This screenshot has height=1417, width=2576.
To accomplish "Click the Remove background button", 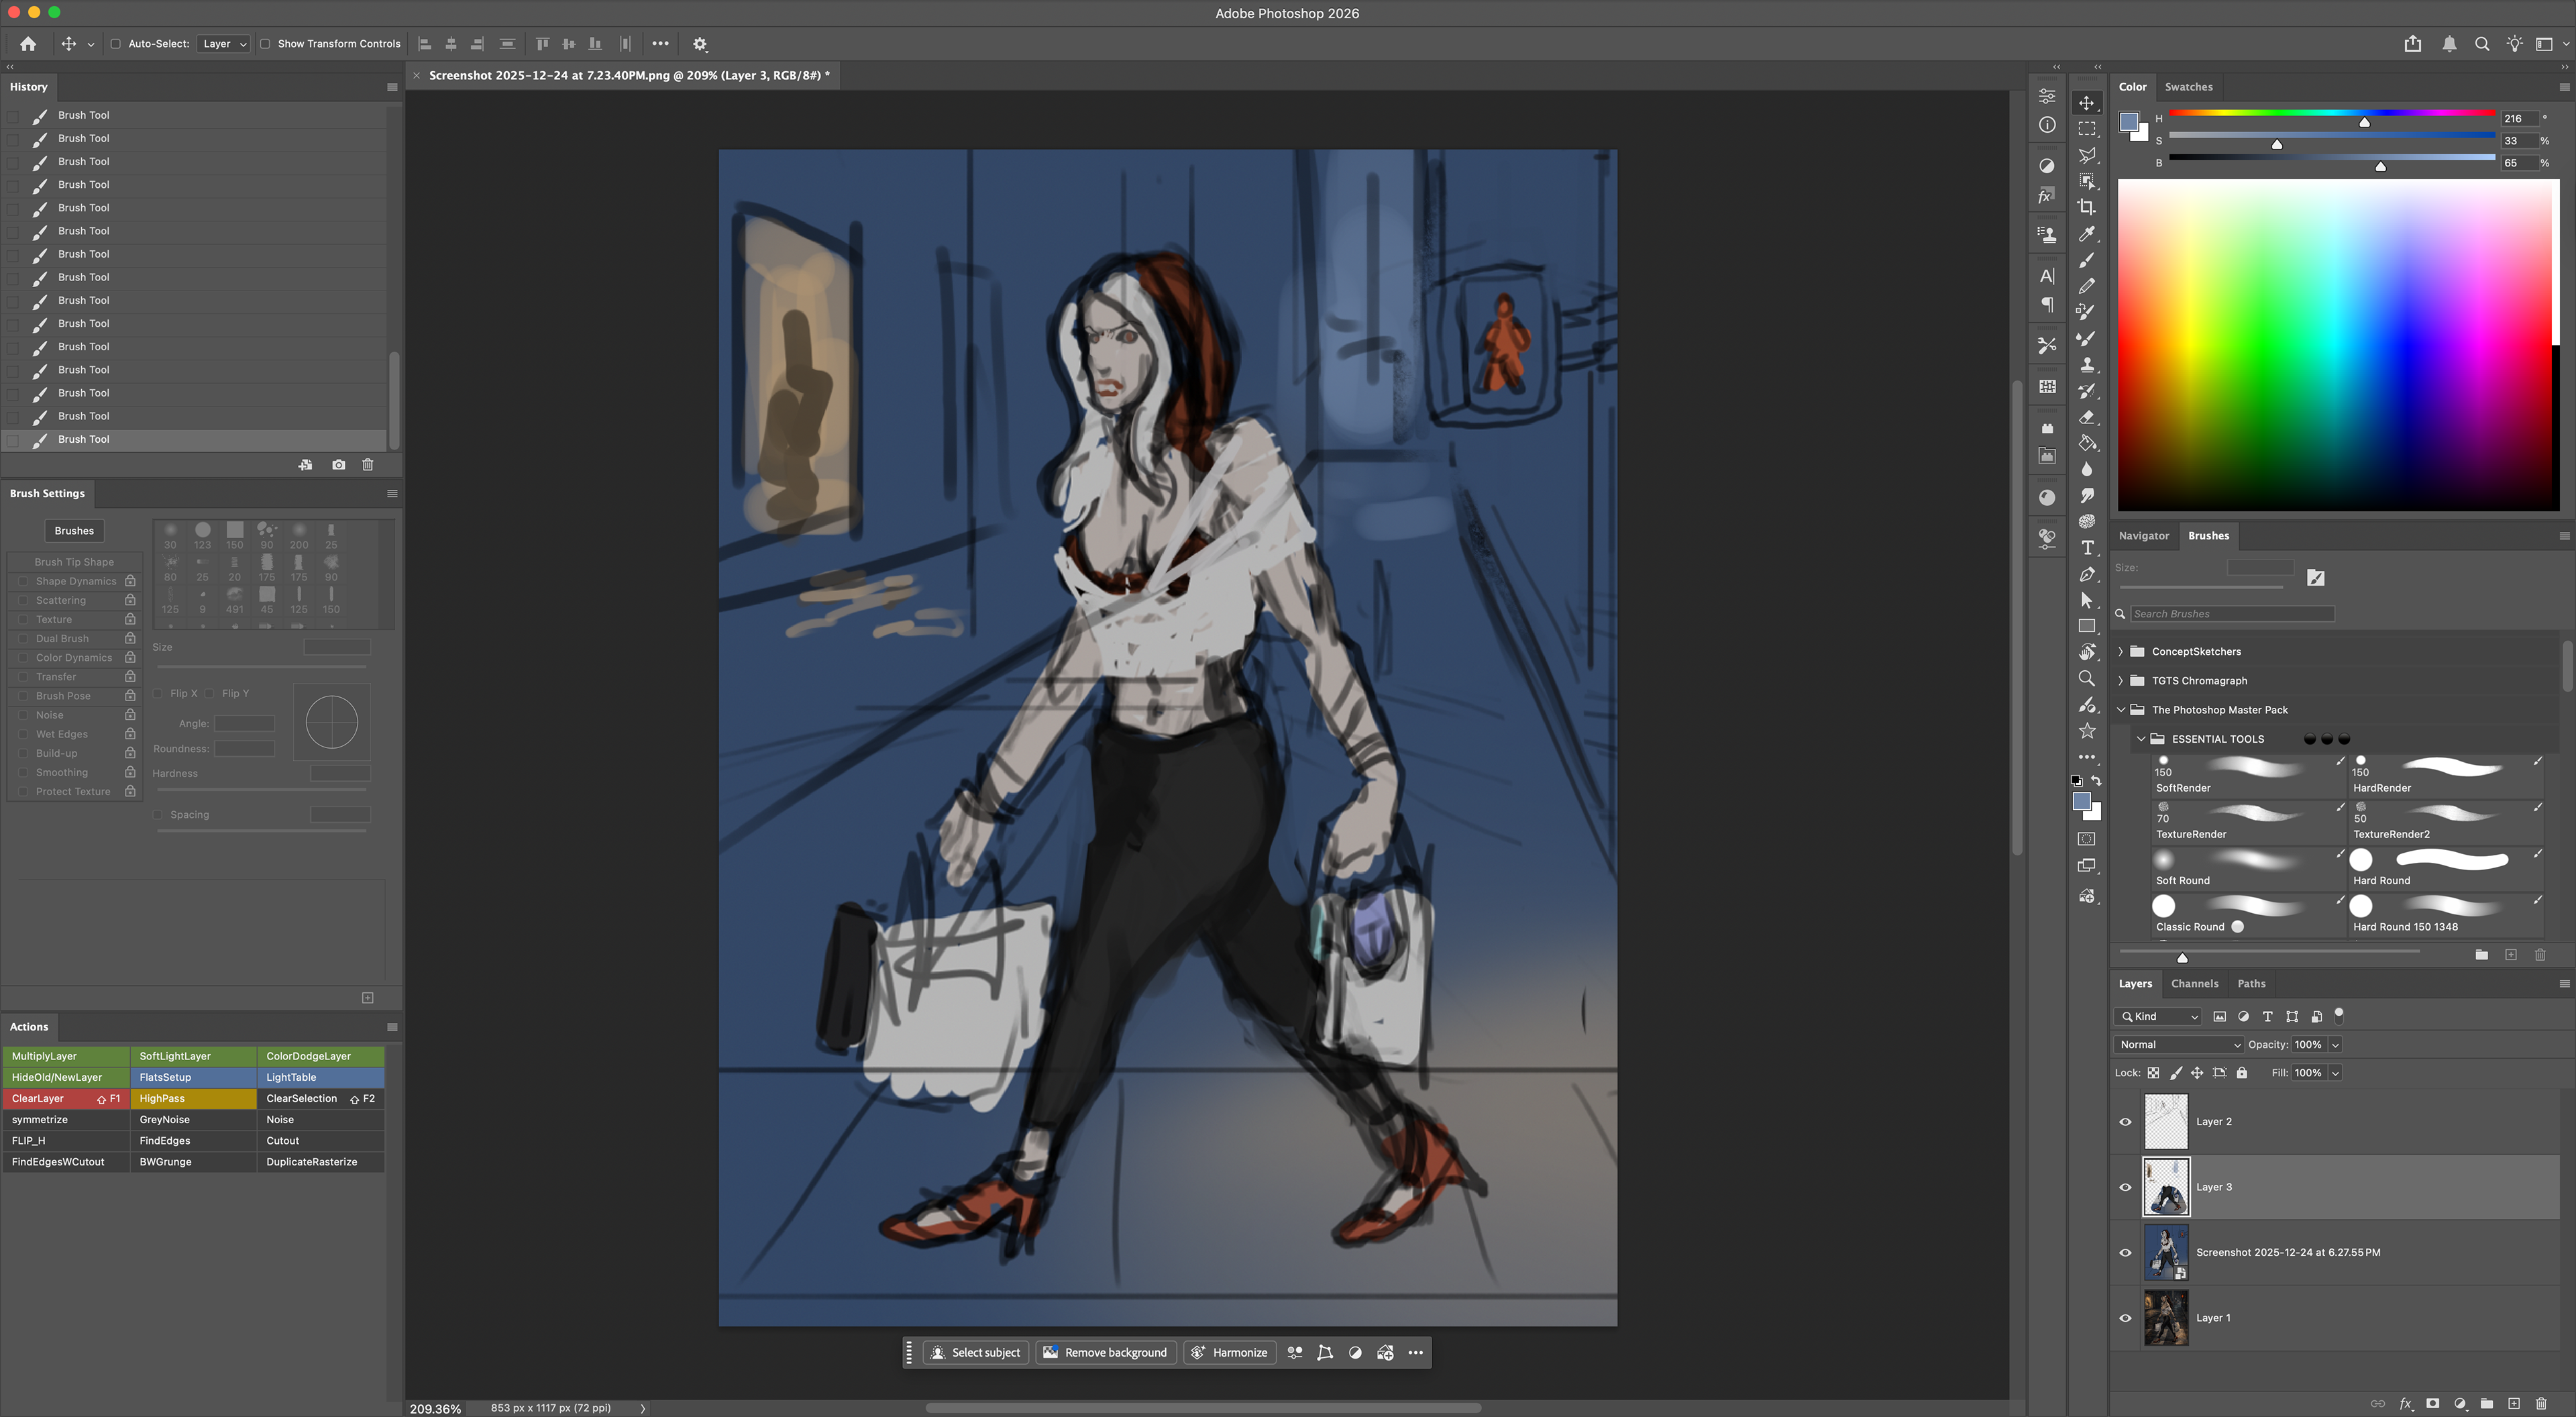I will pyautogui.click(x=1105, y=1352).
